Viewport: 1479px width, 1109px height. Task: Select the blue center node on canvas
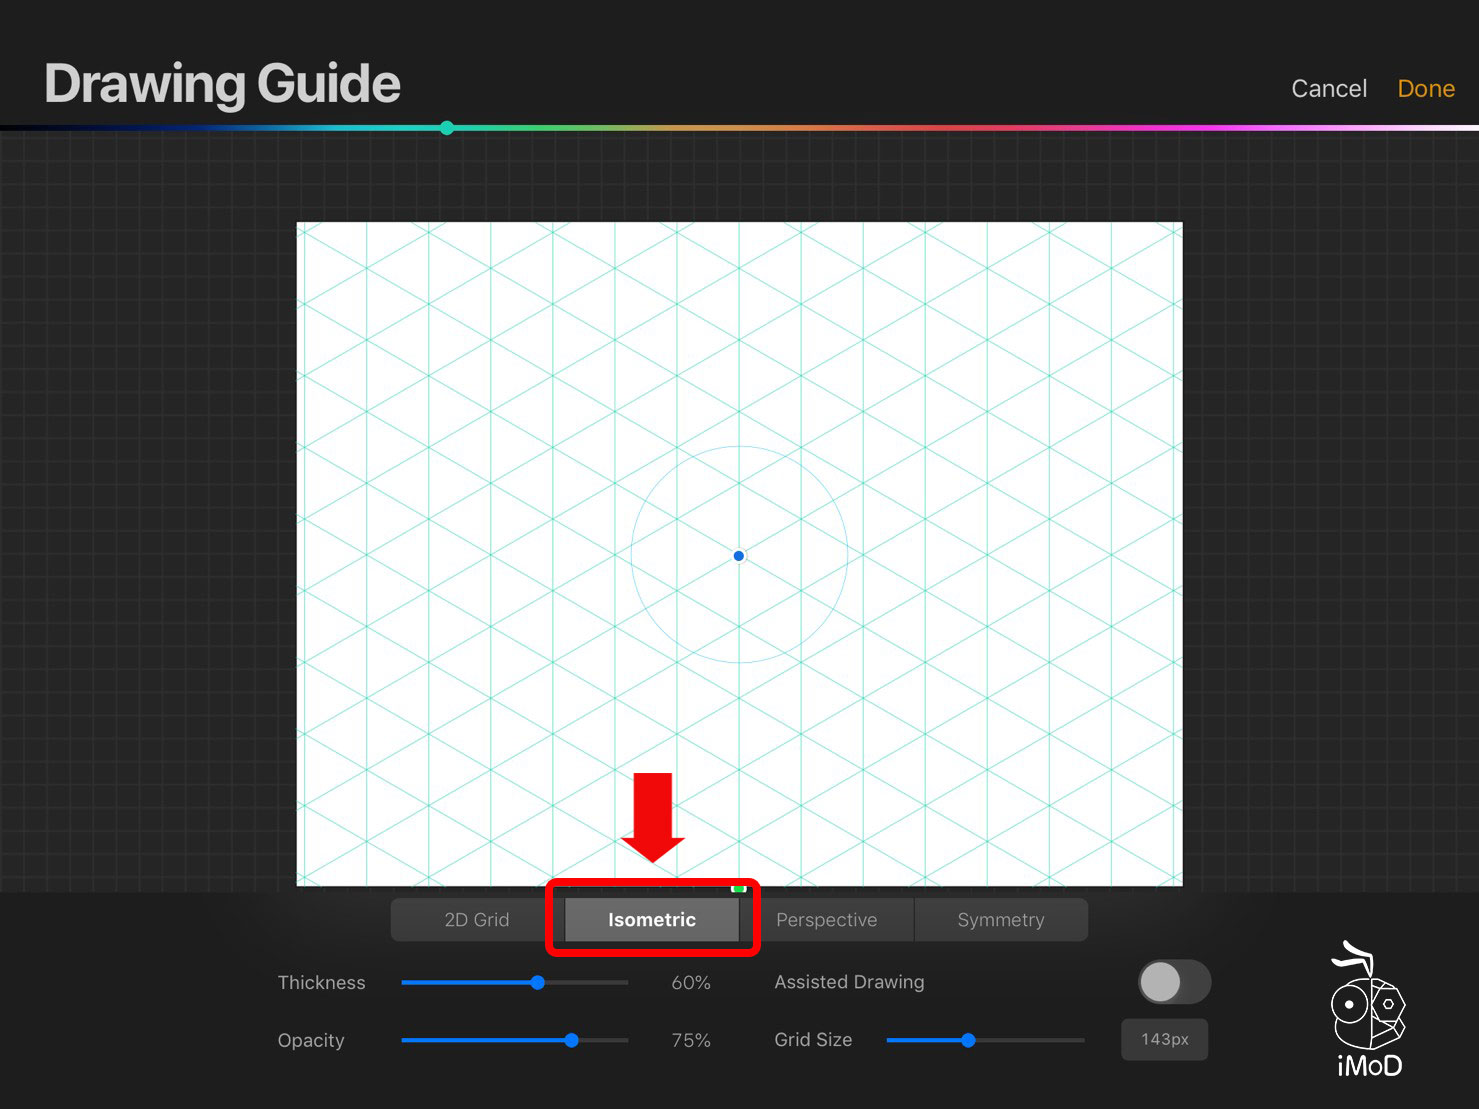coord(739,556)
